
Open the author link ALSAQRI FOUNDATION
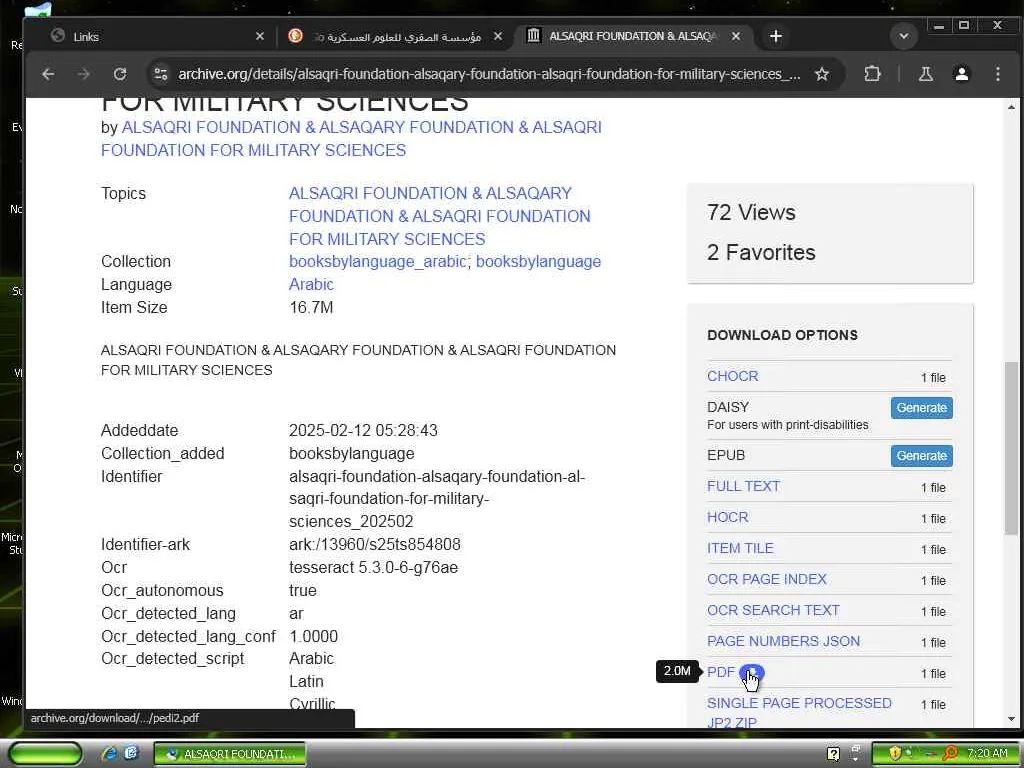coord(351,138)
